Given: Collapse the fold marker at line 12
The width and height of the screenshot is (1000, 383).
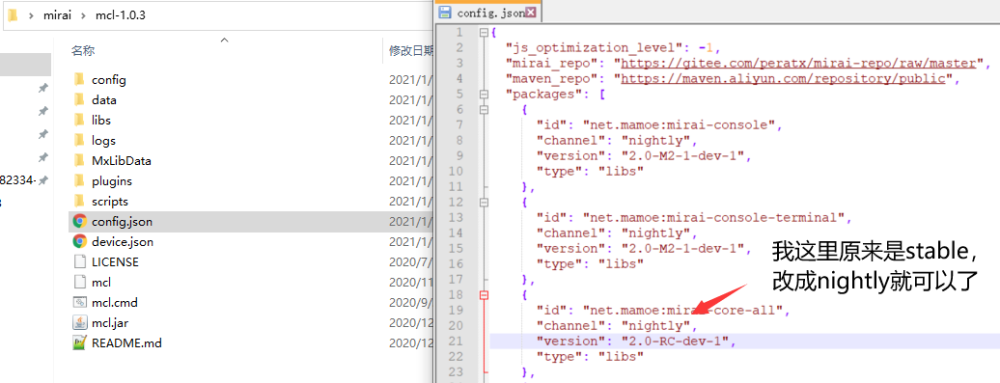Looking at the screenshot, I should point(483,202).
